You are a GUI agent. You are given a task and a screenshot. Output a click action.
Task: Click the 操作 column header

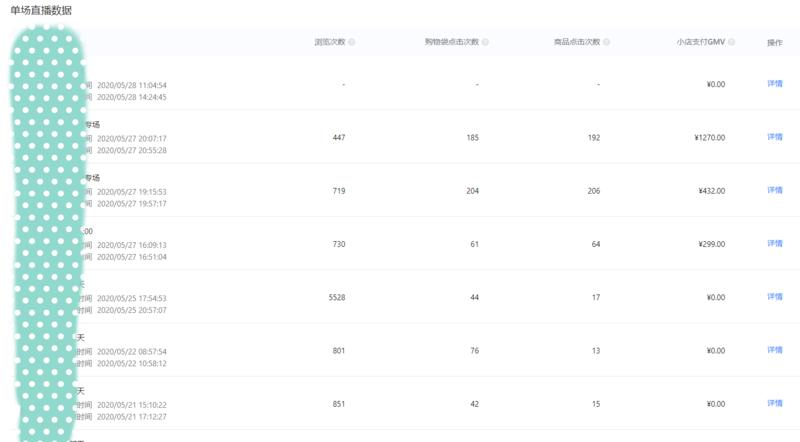(x=774, y=42)
